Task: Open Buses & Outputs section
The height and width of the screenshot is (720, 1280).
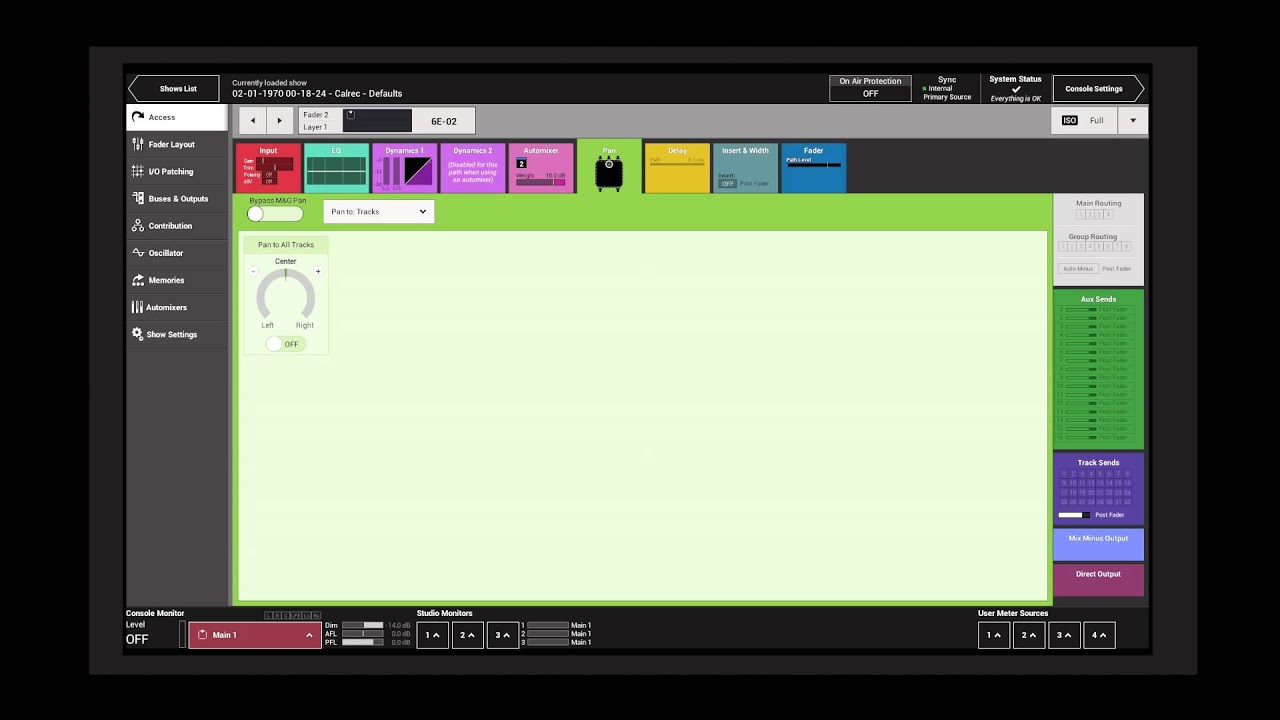Action: [x=177, y=198]
